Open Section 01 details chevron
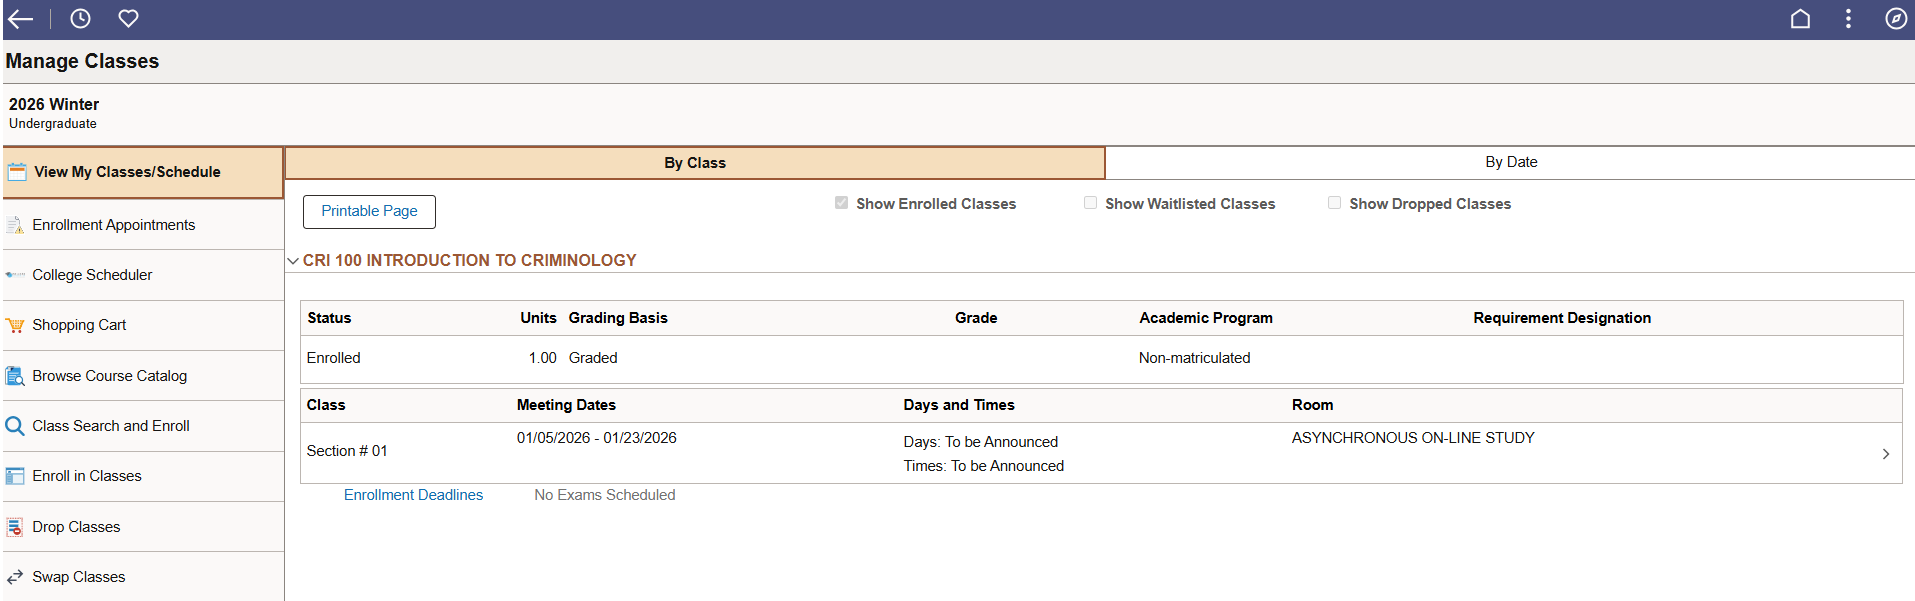The height and width of the screenshot is (601, 1915). tap(1885, 454)
